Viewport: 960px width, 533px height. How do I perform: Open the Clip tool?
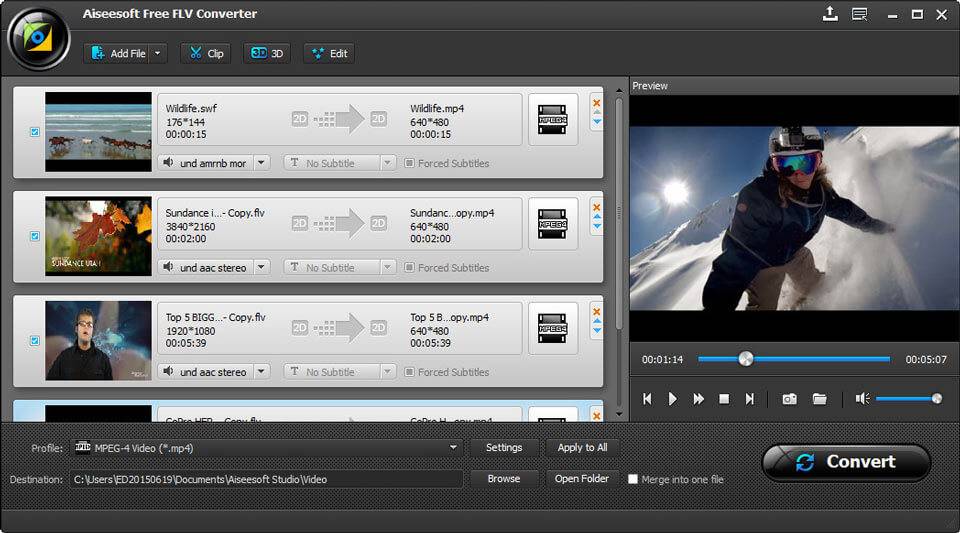206,54
